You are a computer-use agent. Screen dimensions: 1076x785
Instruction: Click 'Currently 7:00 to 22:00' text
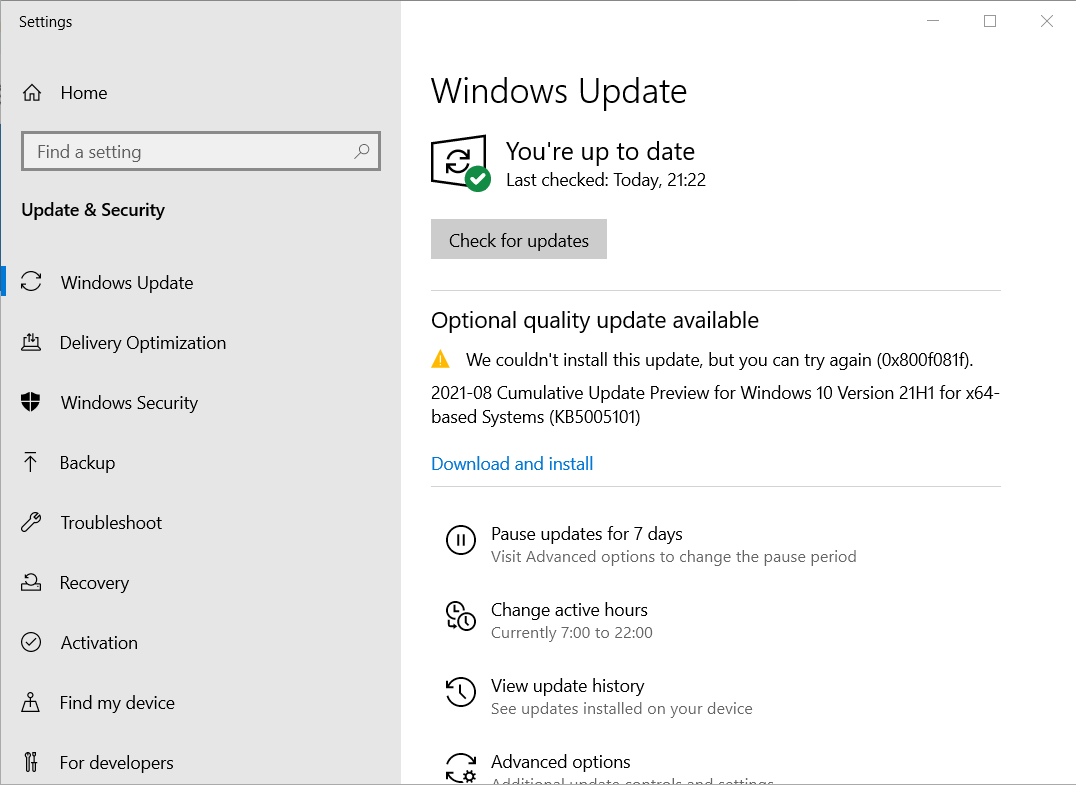click(x=572, y=633)
